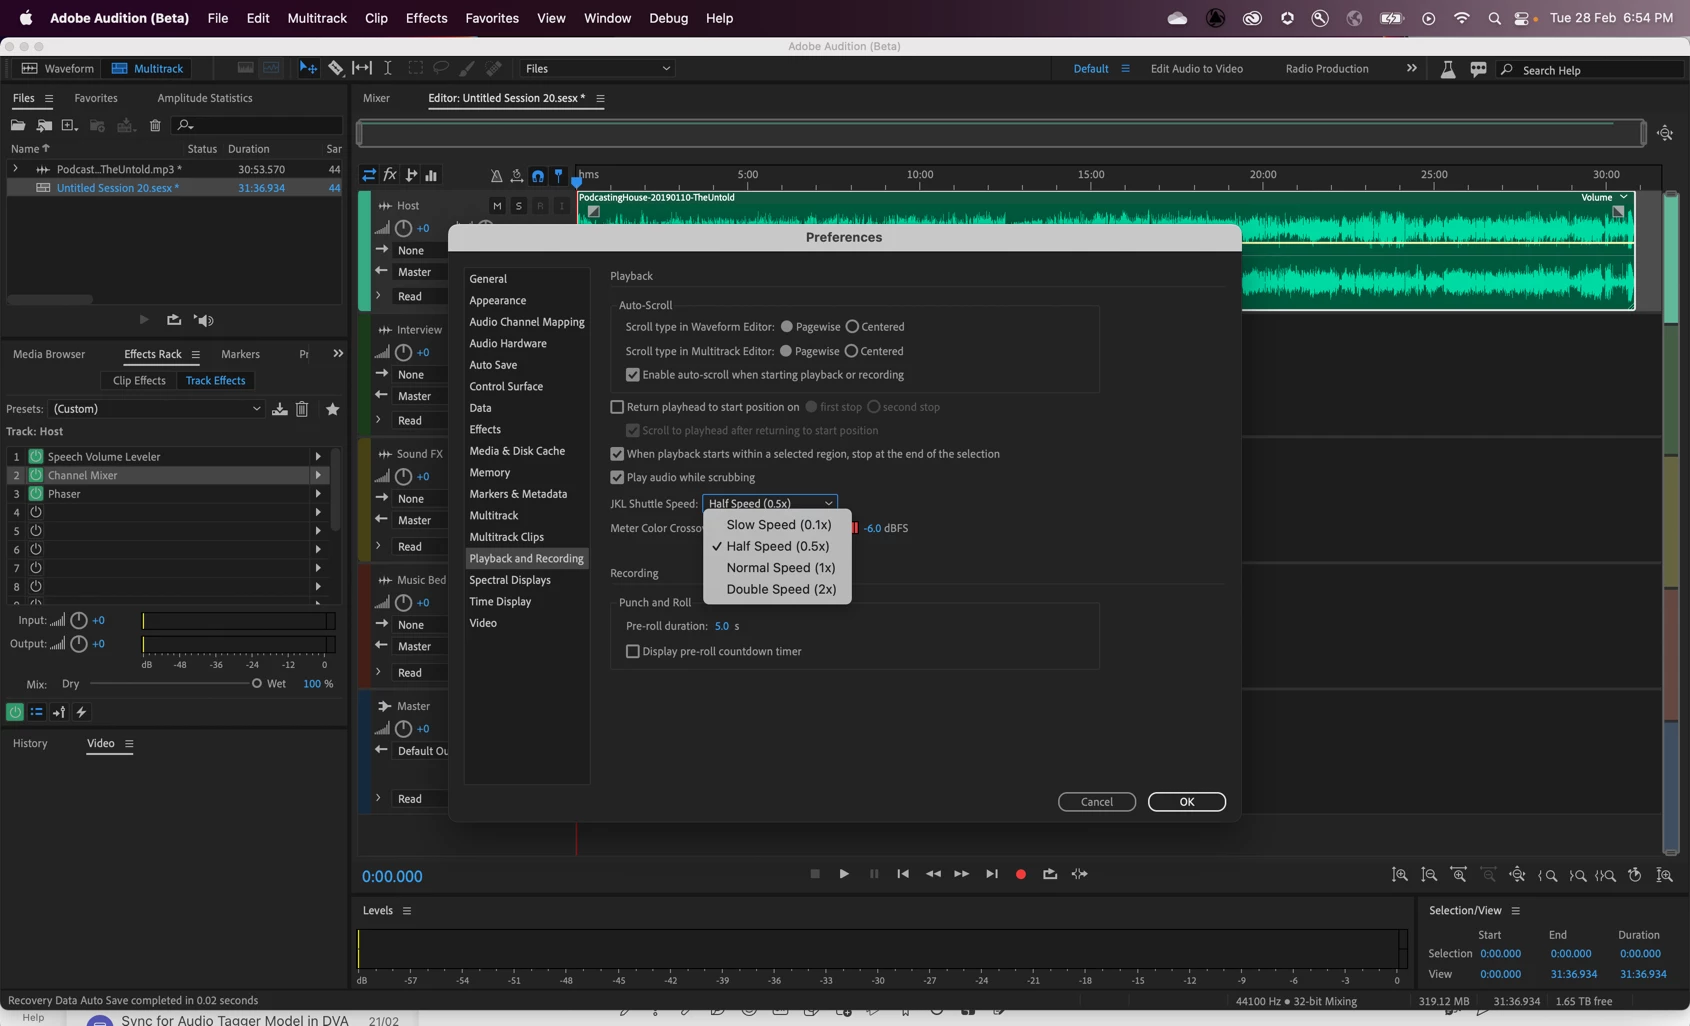Uncheck Enable auto-scroll when starting playback
Screen dimensions: 1690x1026
(633, 375)
